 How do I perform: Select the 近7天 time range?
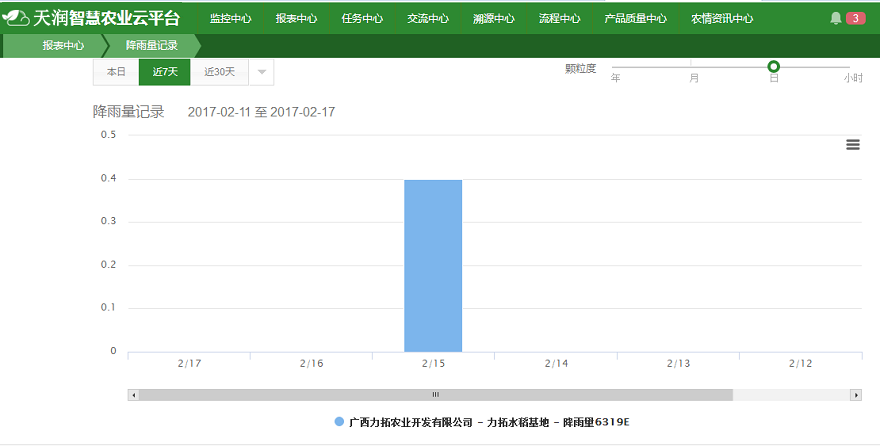(165, 72)
